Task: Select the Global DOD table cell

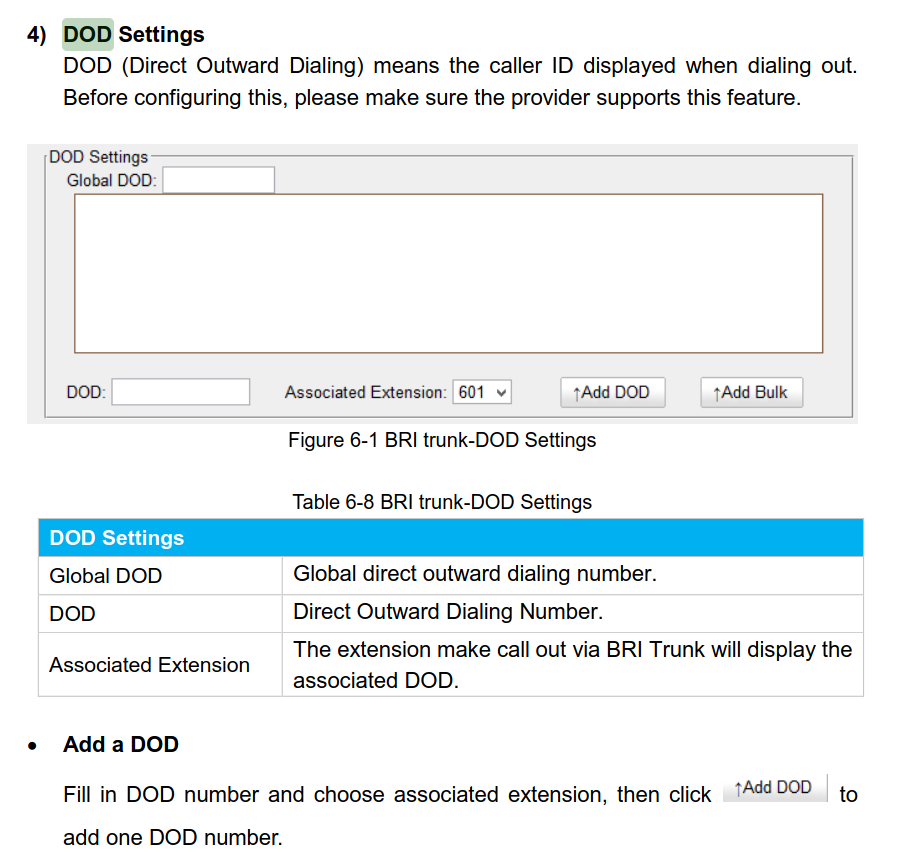Action: pos(106,576)
